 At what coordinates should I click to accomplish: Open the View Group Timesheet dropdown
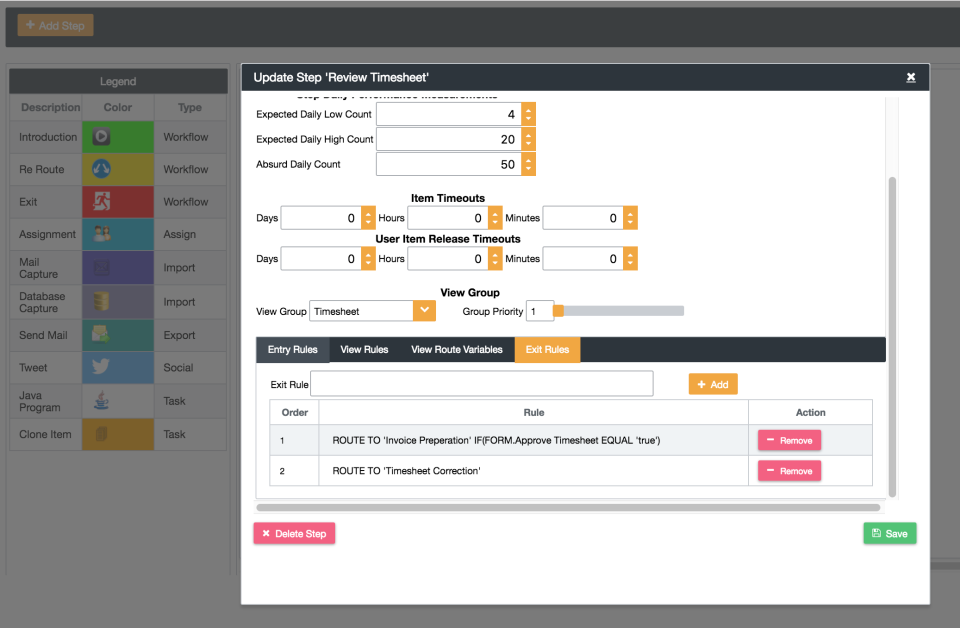click(424, 310)
